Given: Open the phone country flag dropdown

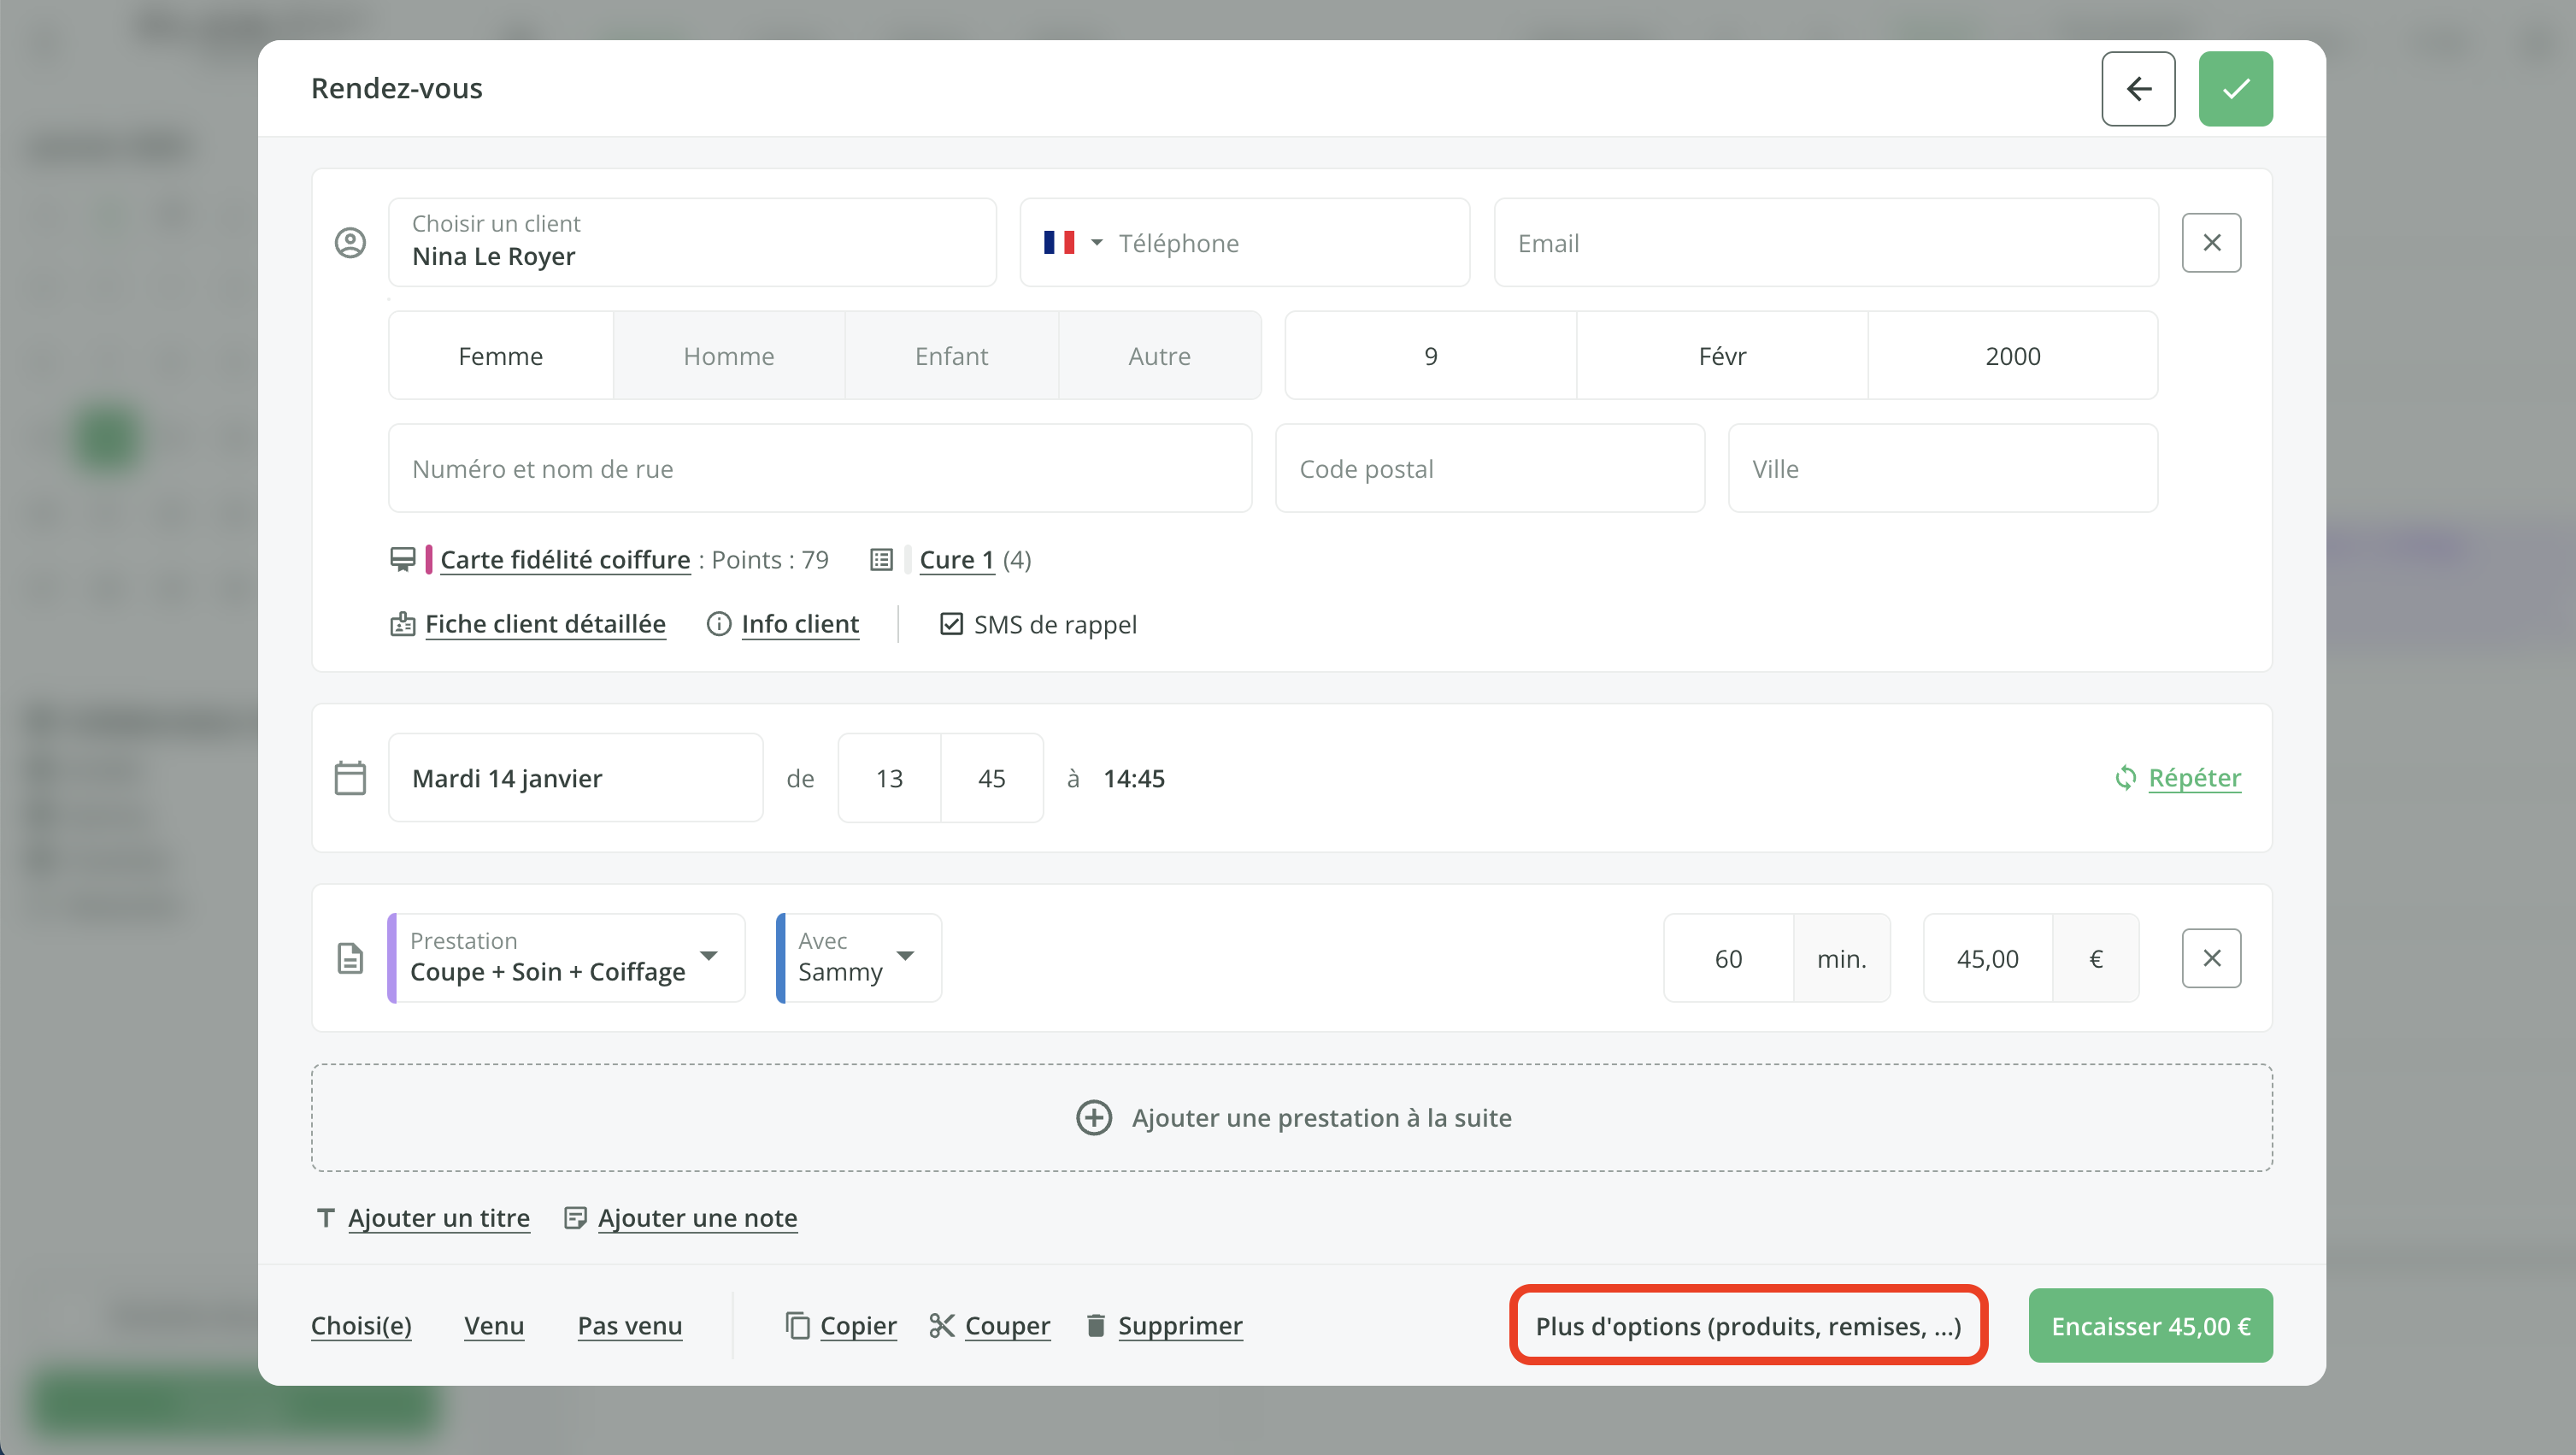Looking at the screenshot, I should pos(1072,243).
